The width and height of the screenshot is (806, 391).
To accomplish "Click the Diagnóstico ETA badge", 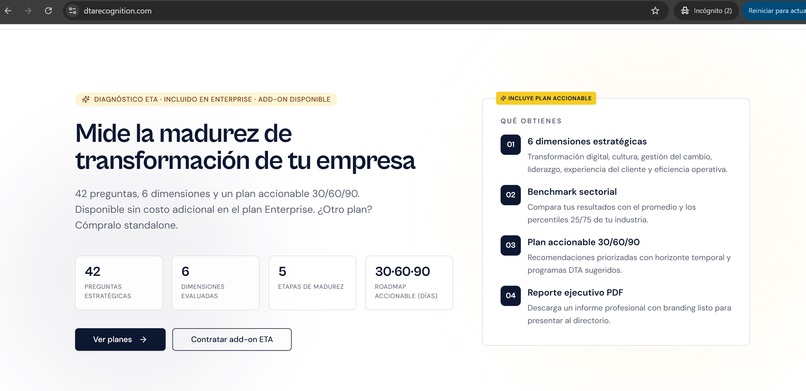I will pyautogui.click(x=206, y=99).
